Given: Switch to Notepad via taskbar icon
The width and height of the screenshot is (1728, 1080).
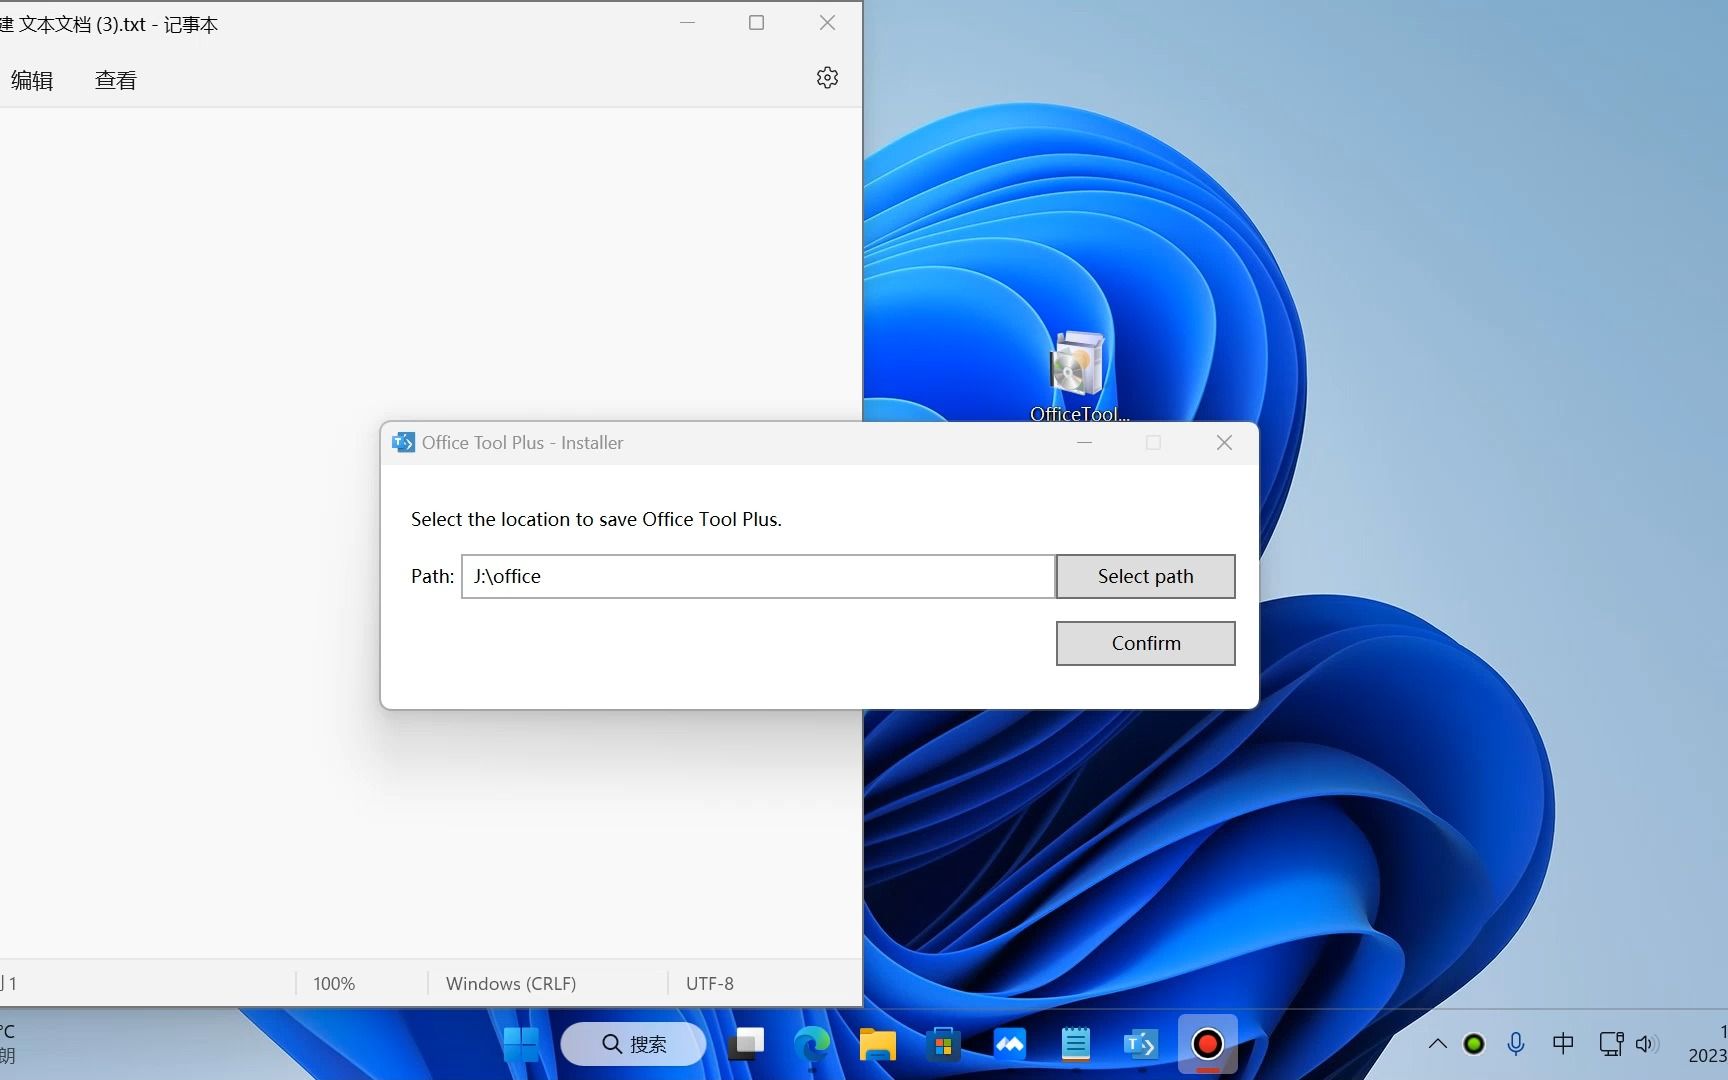Looking at the screenshot, I should pyautogui.click(x=1075, y=1045).
